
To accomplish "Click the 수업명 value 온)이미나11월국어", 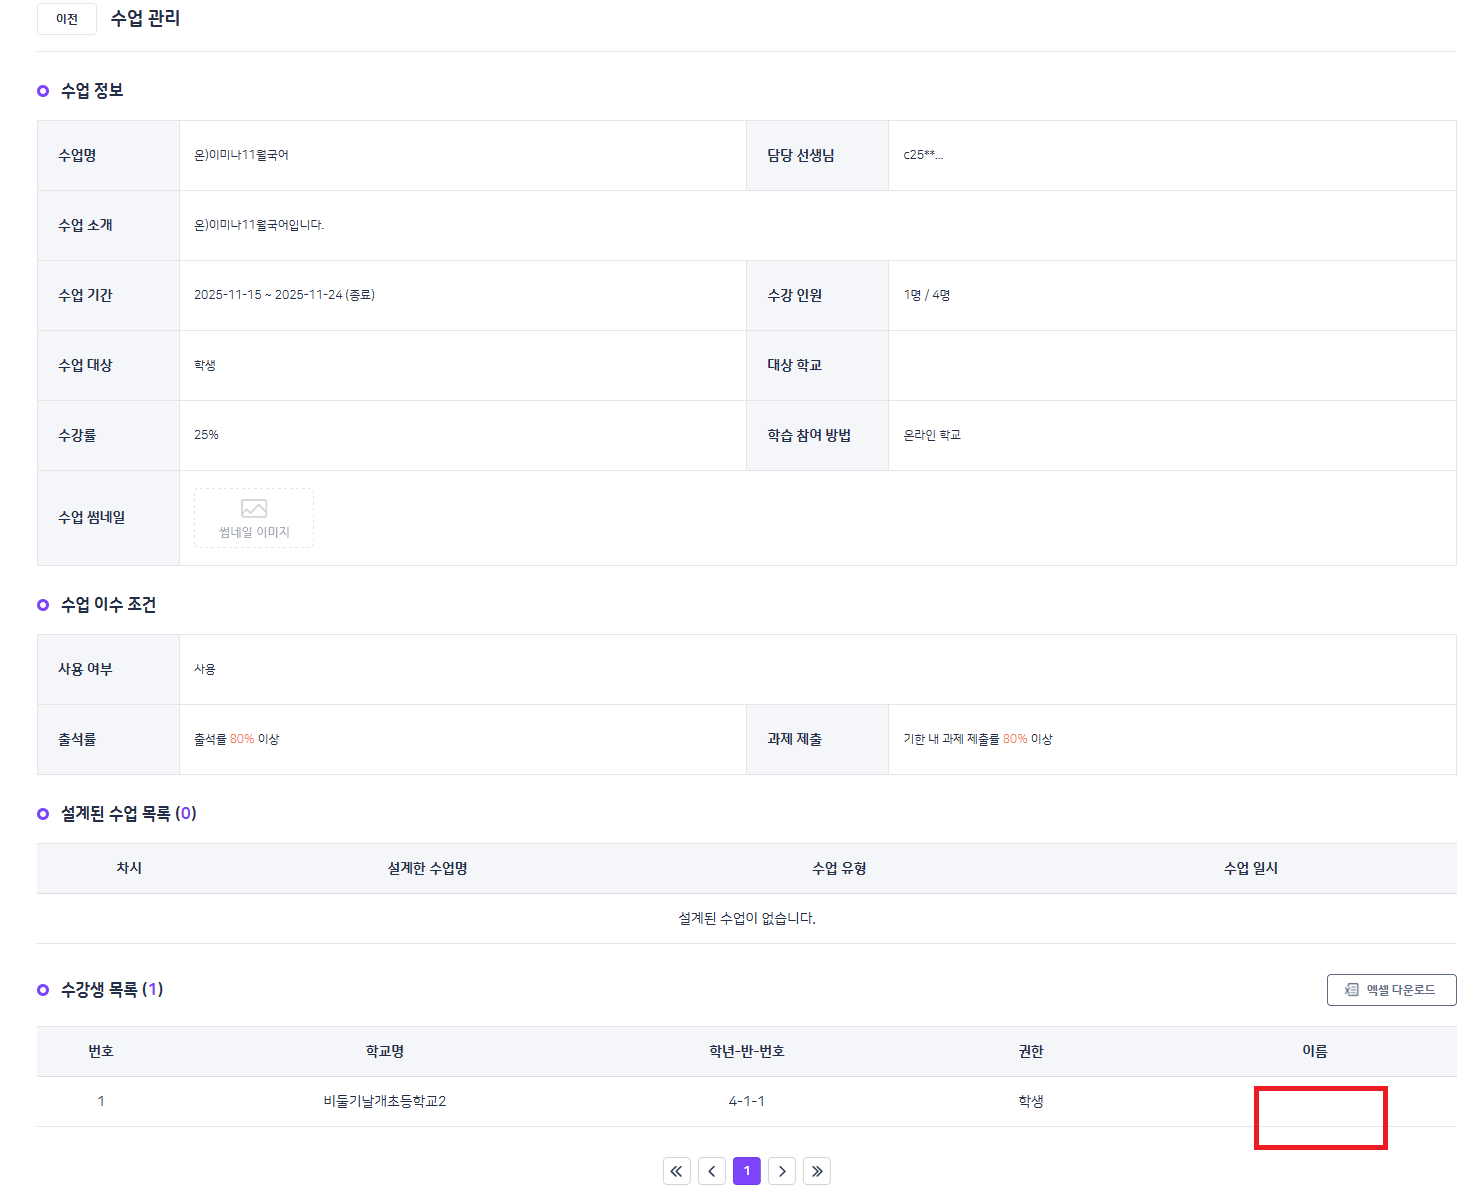I will (241, 155).
